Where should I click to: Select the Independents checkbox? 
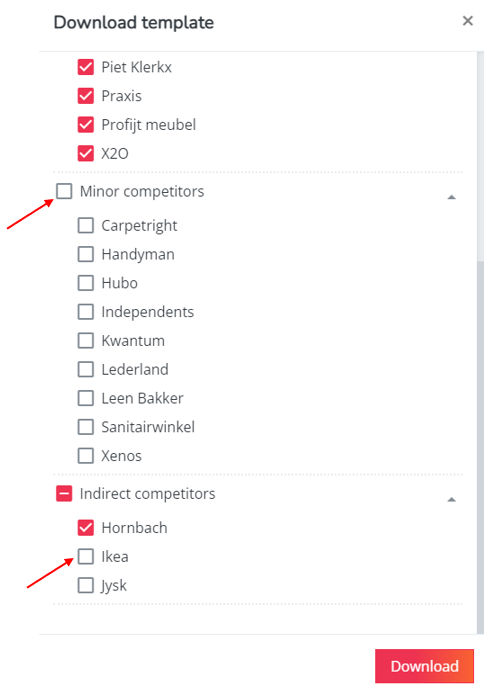[86, 312]
